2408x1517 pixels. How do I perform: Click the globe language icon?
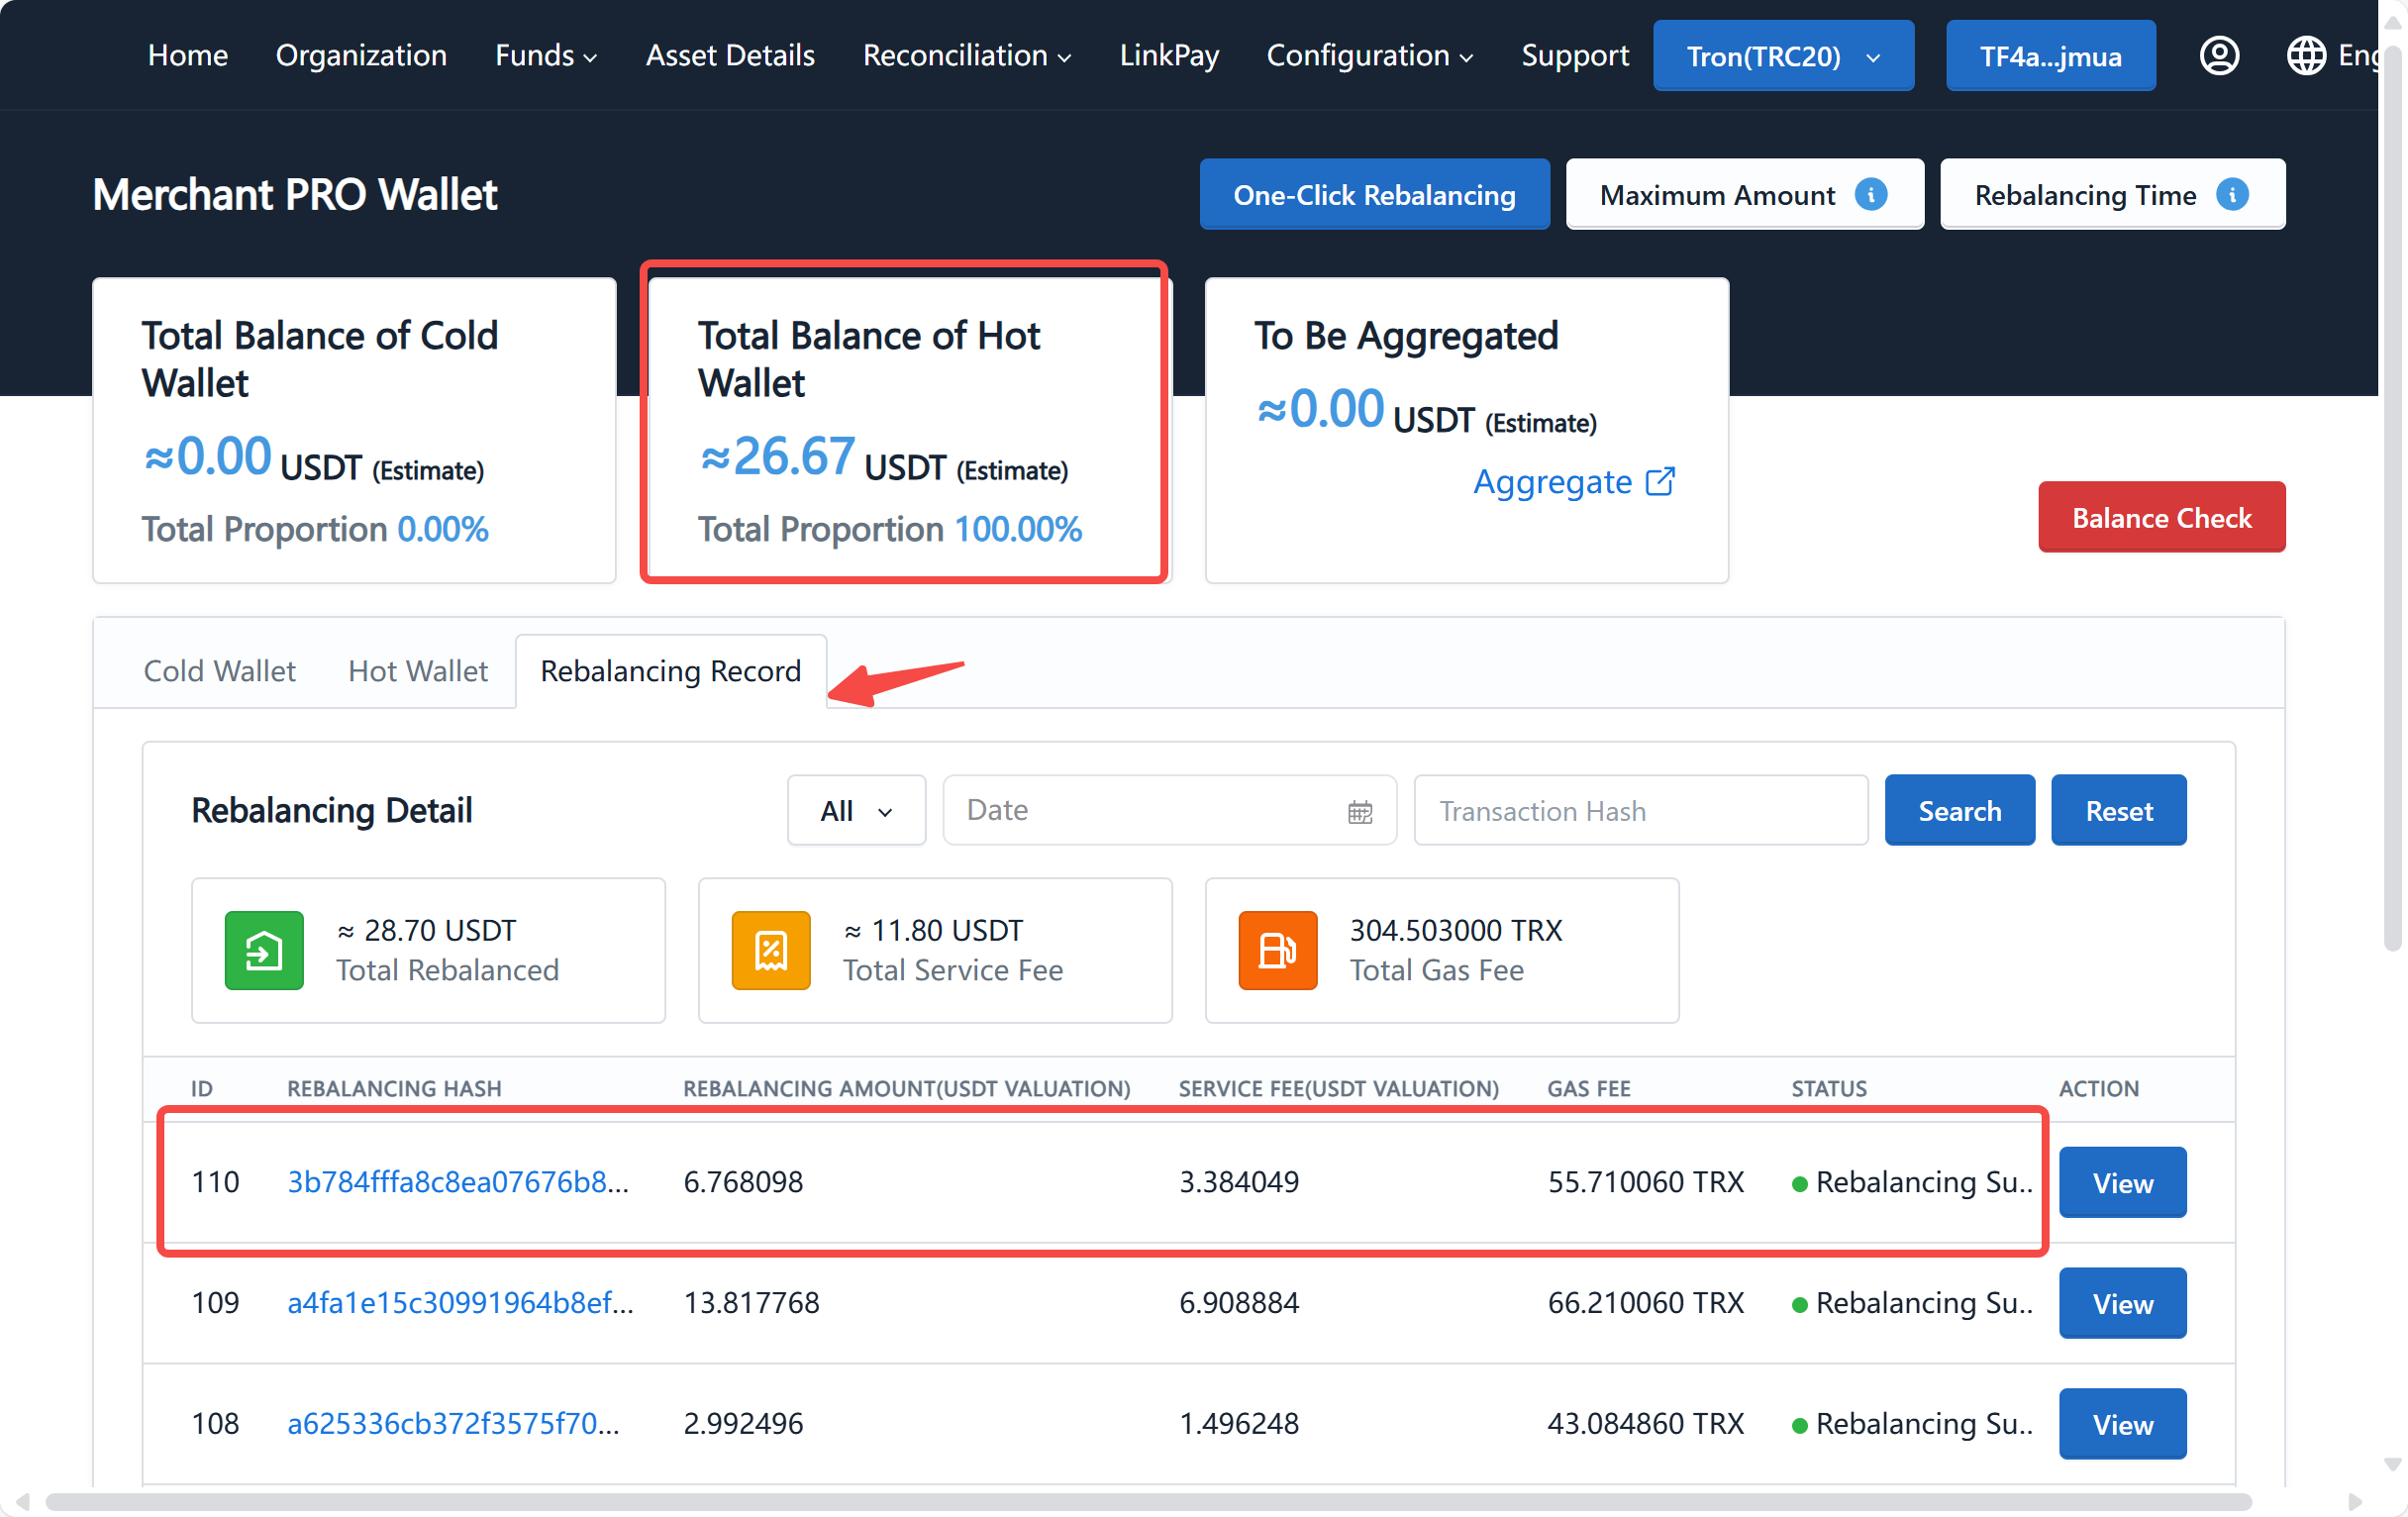[x=2305, y=56]
